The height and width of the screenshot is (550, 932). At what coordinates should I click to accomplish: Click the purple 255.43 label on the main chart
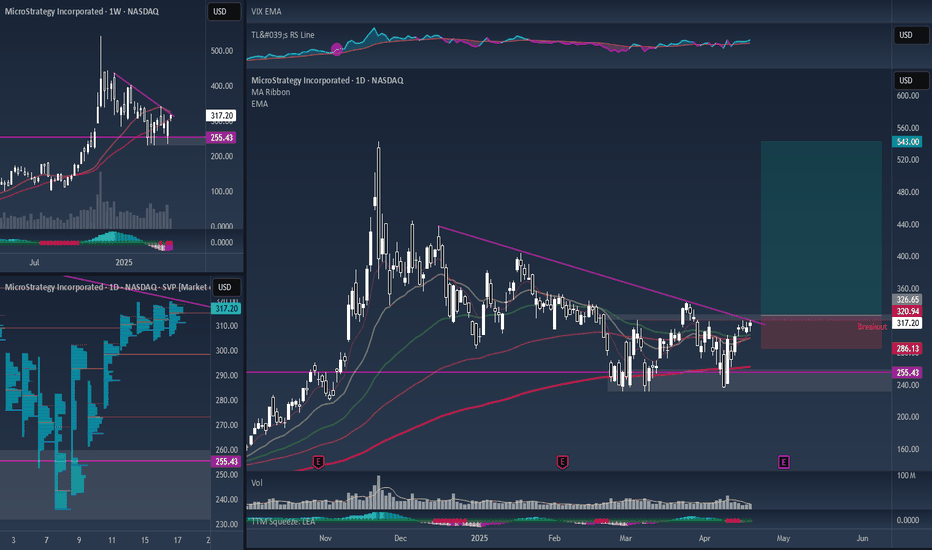tap(907, 373)
